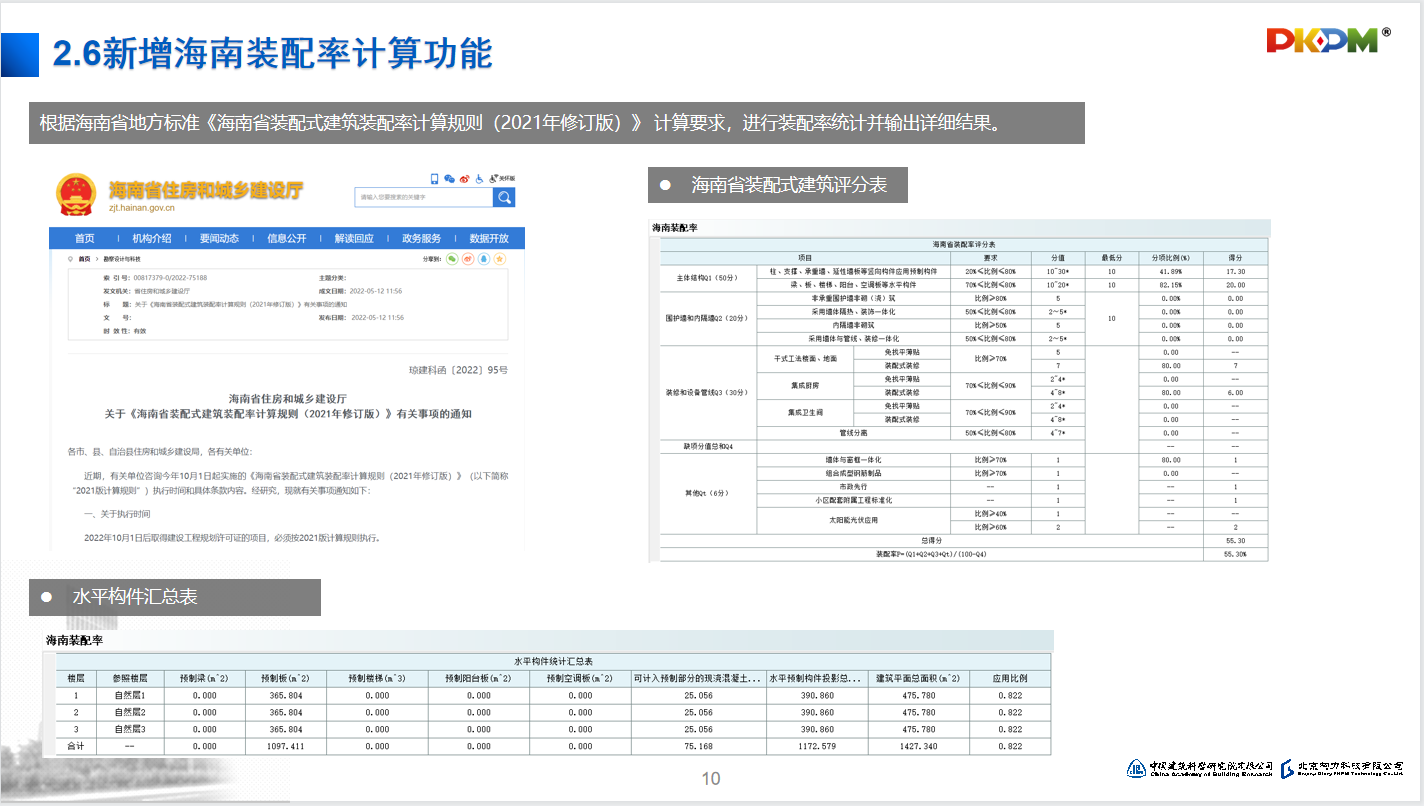
Task: Share via green WeChat share icon
Action: tap(452, 259)
